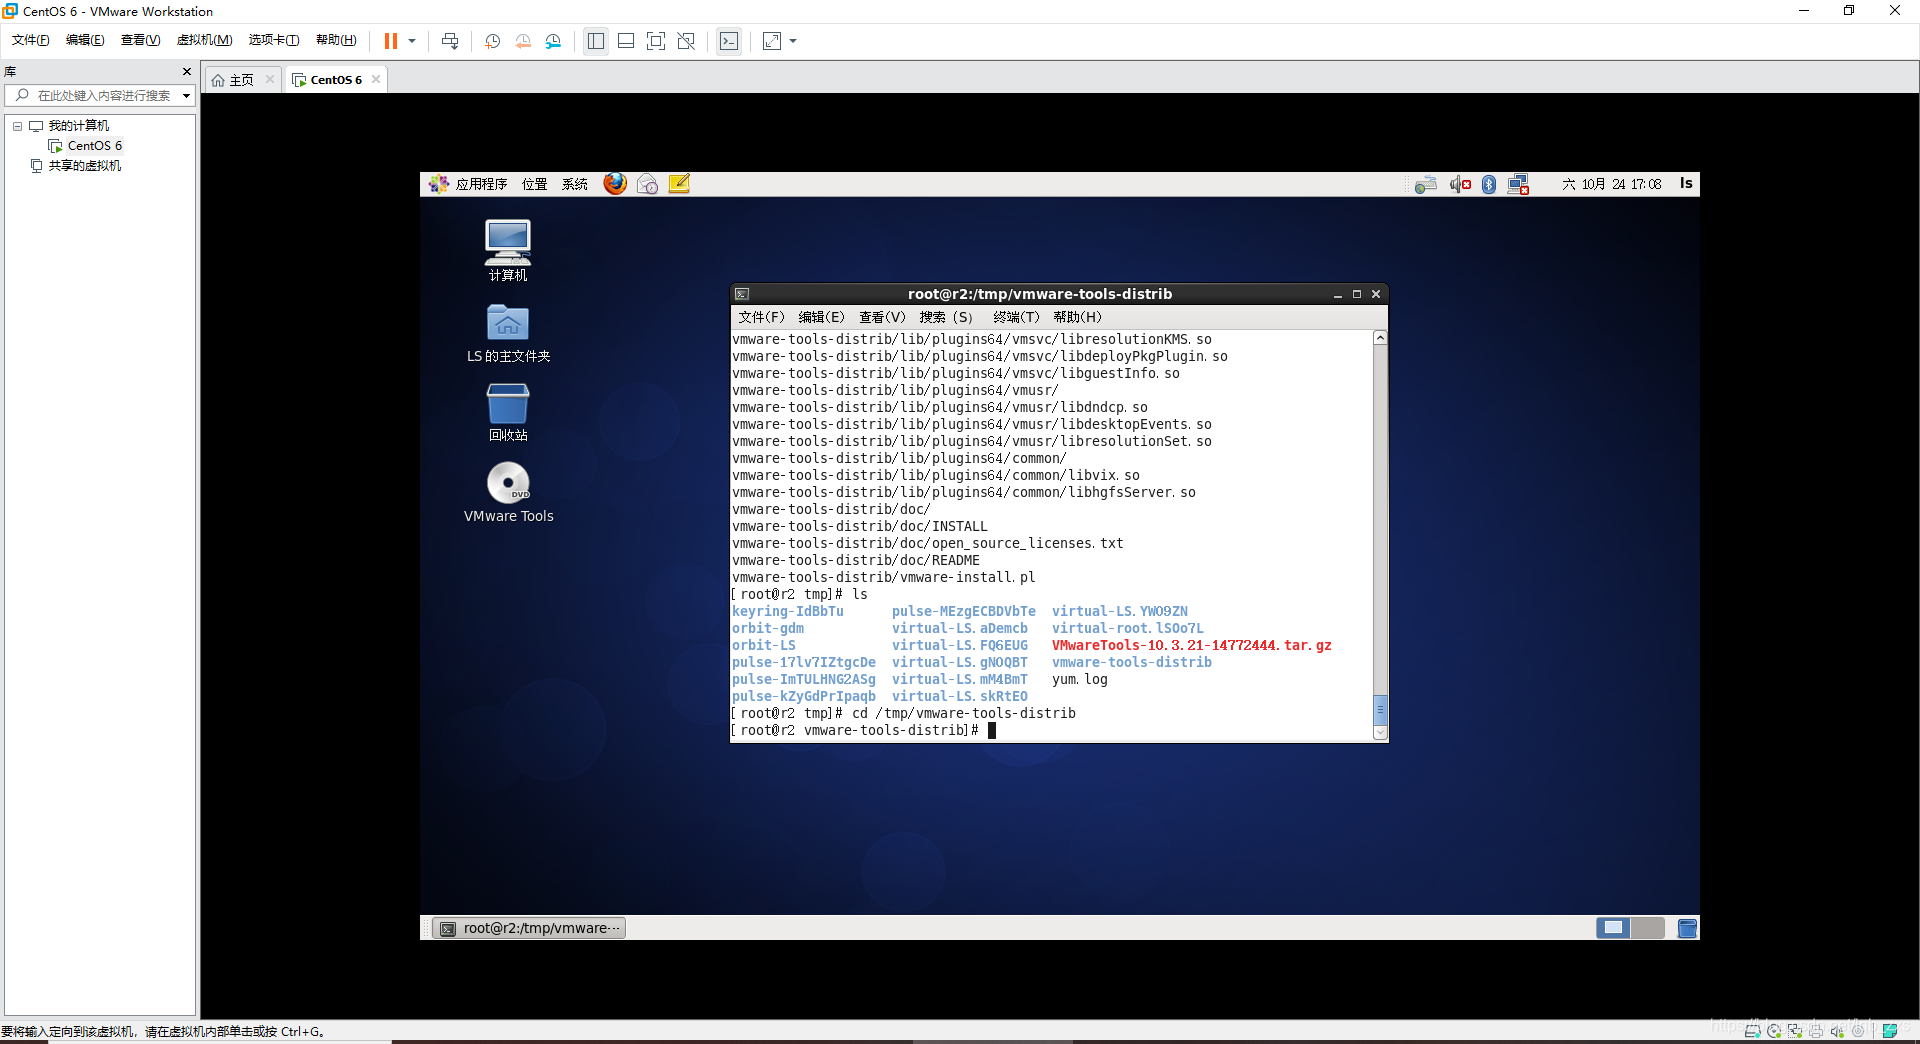Toggle the library sidebar view icon
The image size is (1920, 1044).
point(596,41)
